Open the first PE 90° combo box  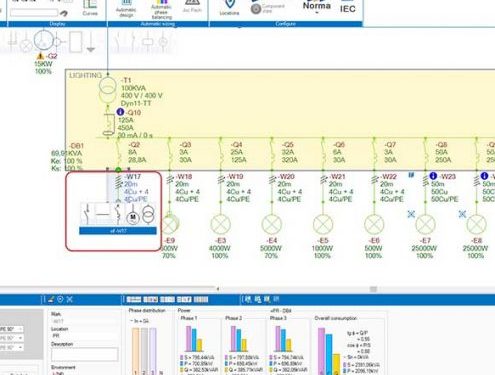pos(12,329)
